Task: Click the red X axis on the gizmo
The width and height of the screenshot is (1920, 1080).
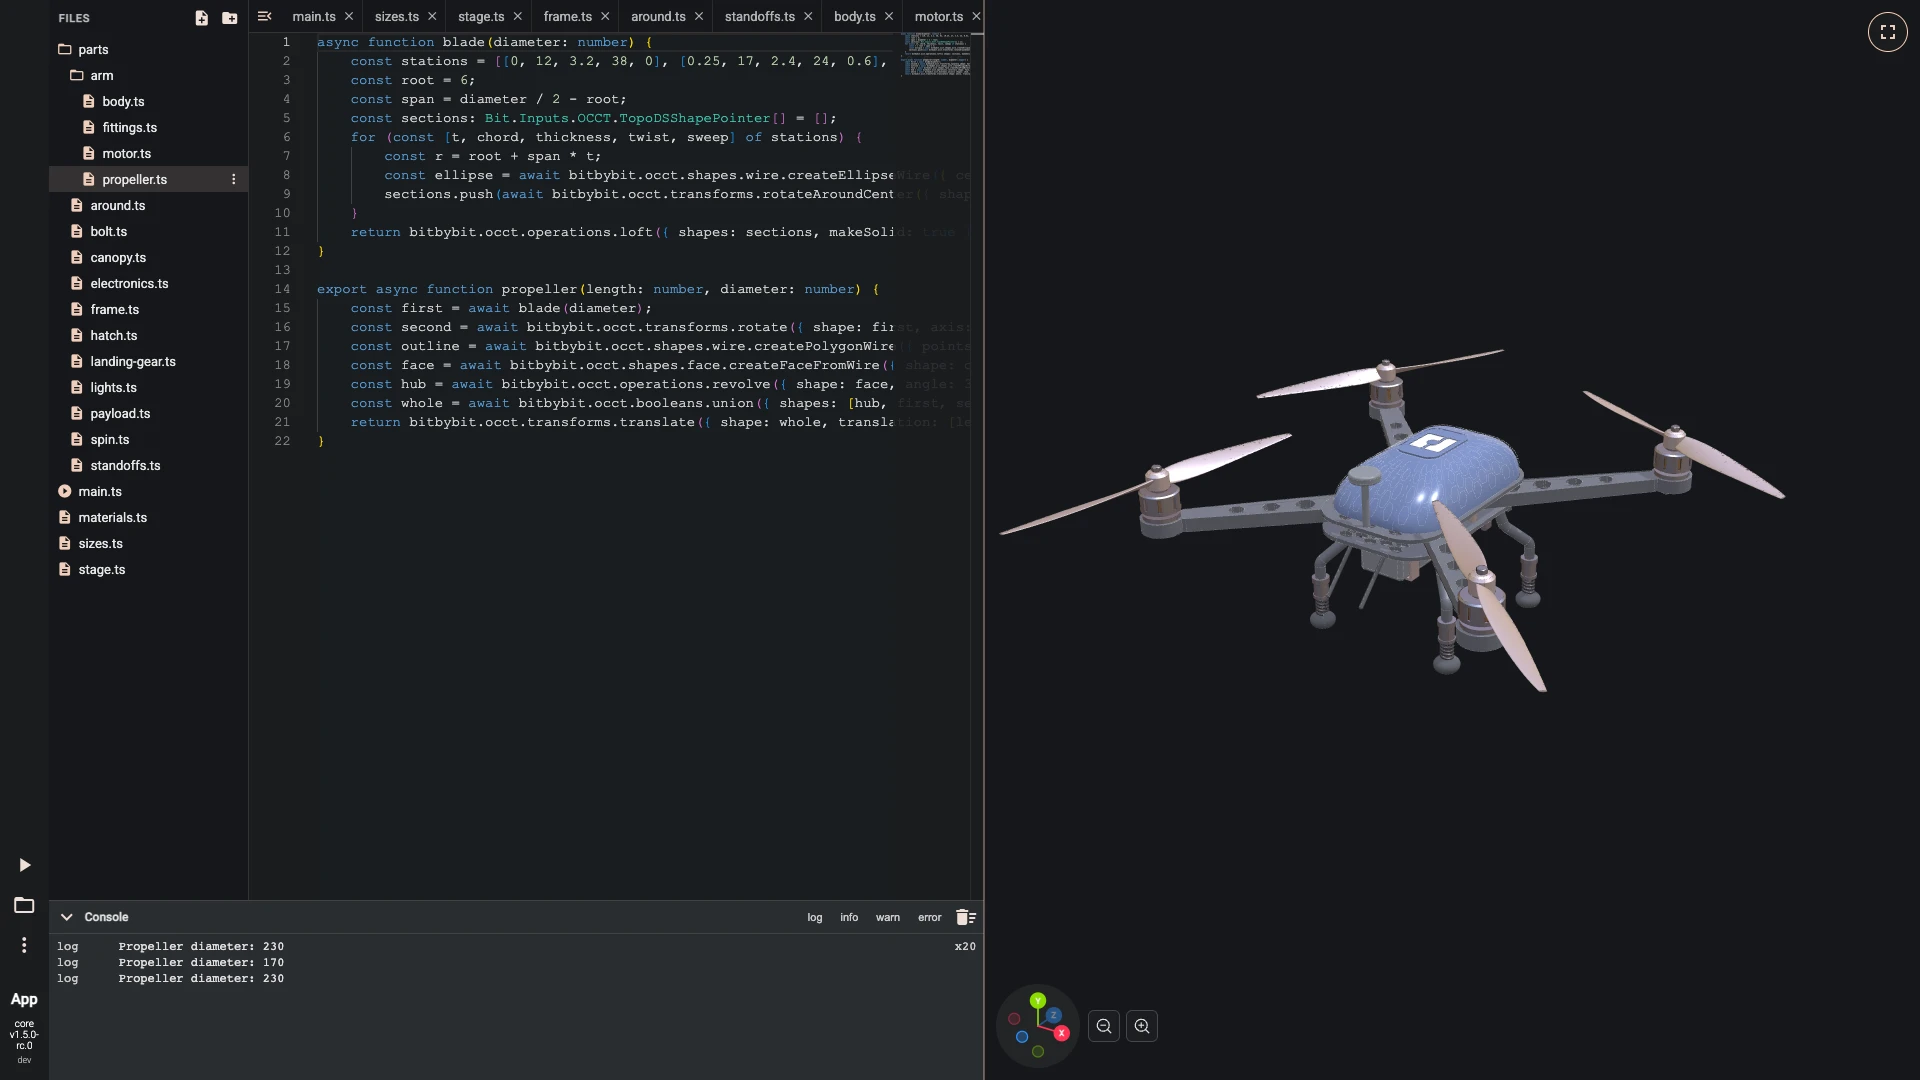Action: point(1061,1033)
